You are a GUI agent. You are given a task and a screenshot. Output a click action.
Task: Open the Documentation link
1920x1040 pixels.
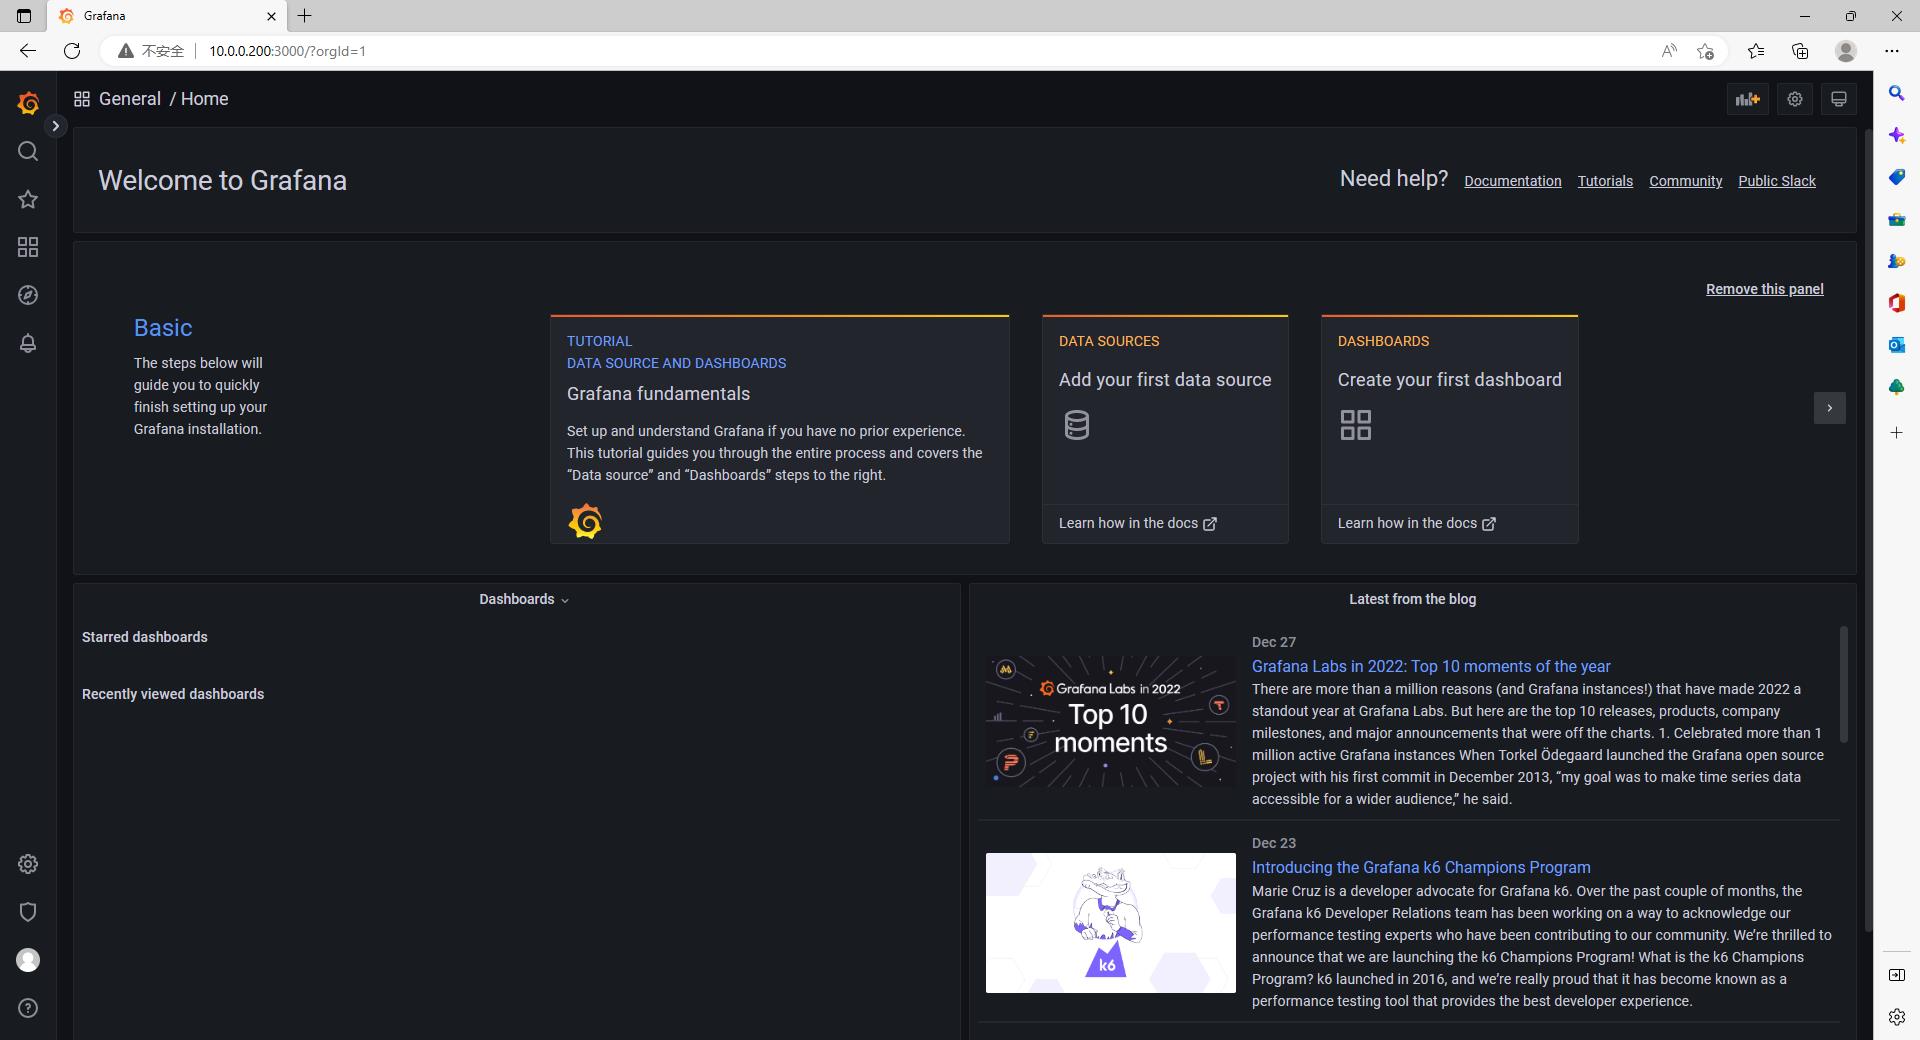[1512, 181]
